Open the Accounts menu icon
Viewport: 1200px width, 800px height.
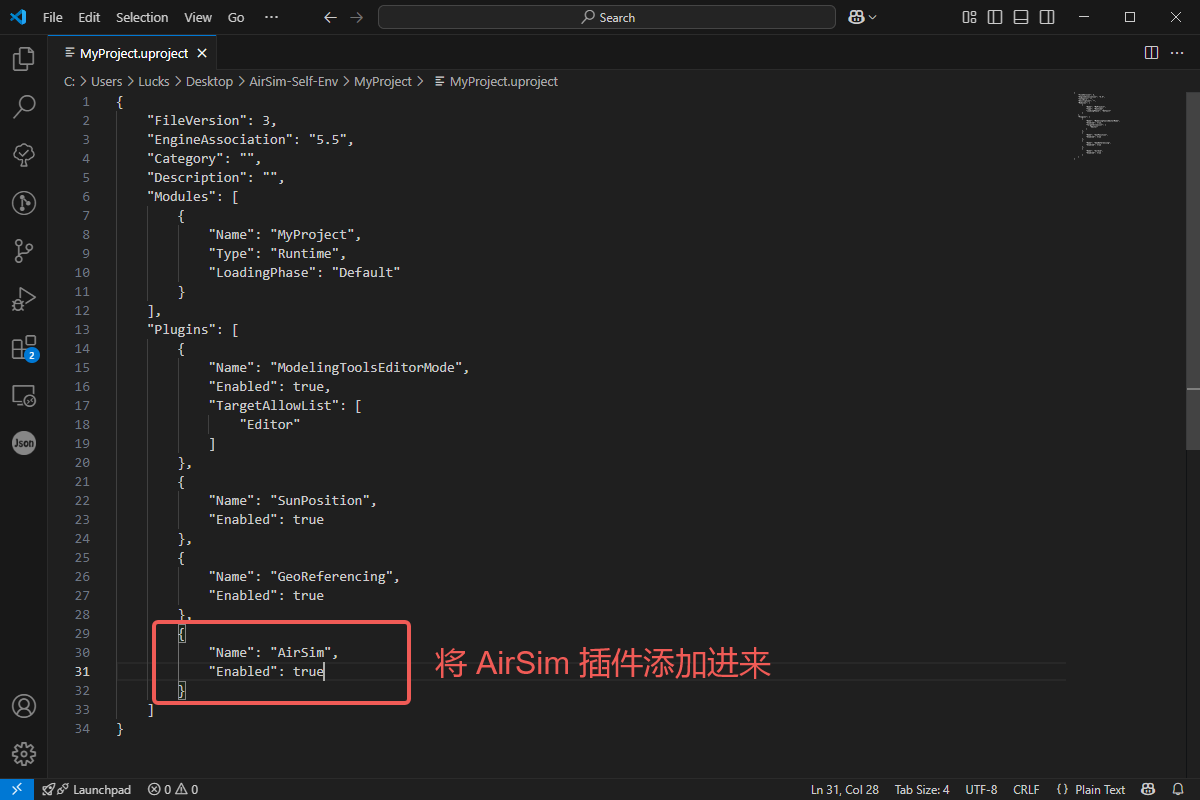click(x=24, y=706)
